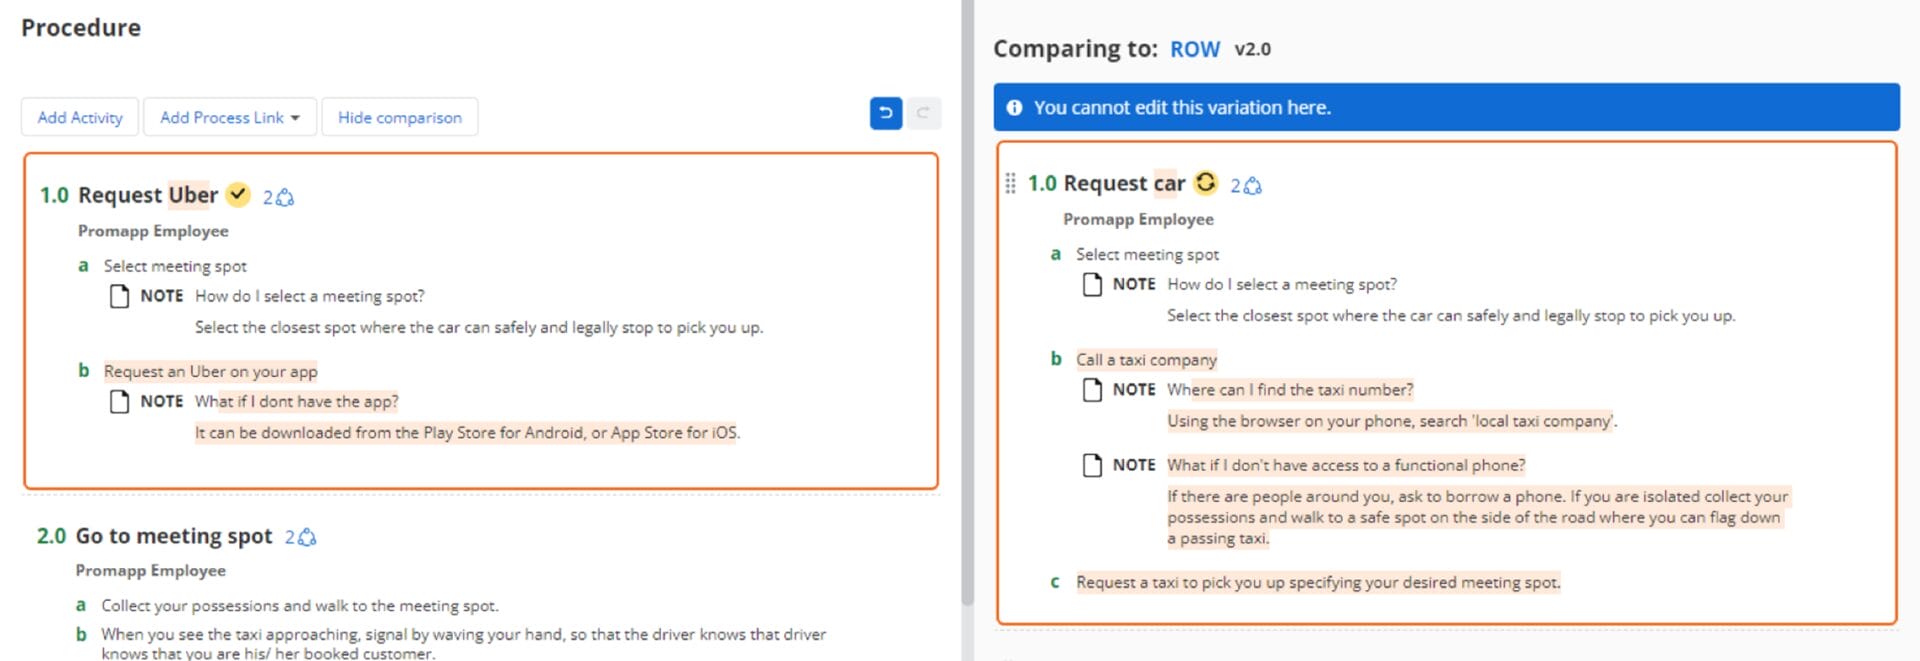1920x661 pixels.
Task: Grab the drag handle of Request car activity
Action: (1010, 183)
